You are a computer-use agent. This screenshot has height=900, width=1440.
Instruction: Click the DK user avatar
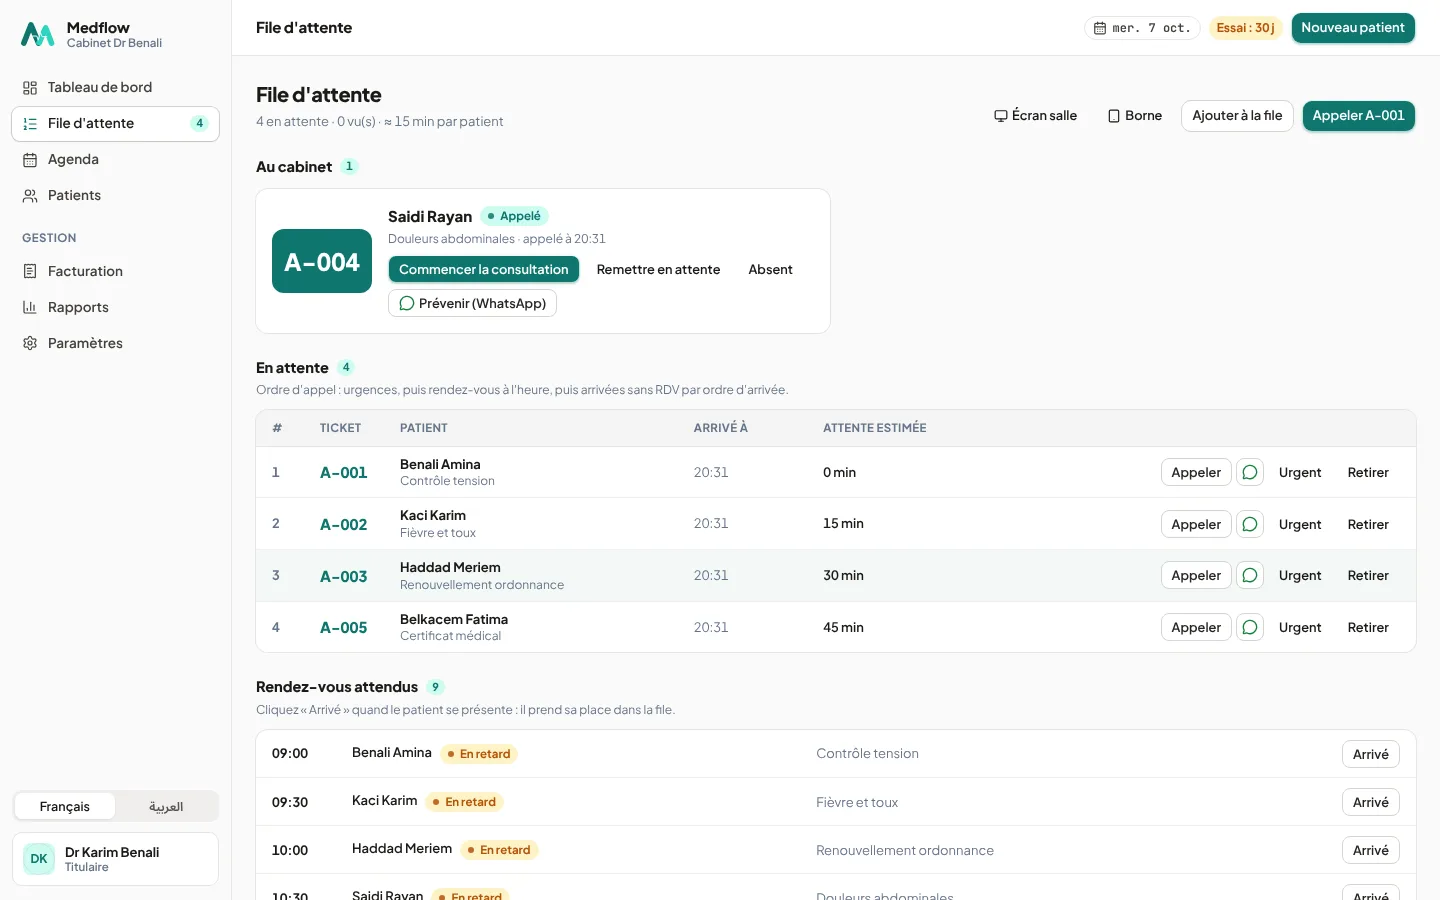click(x=39, y=859)
